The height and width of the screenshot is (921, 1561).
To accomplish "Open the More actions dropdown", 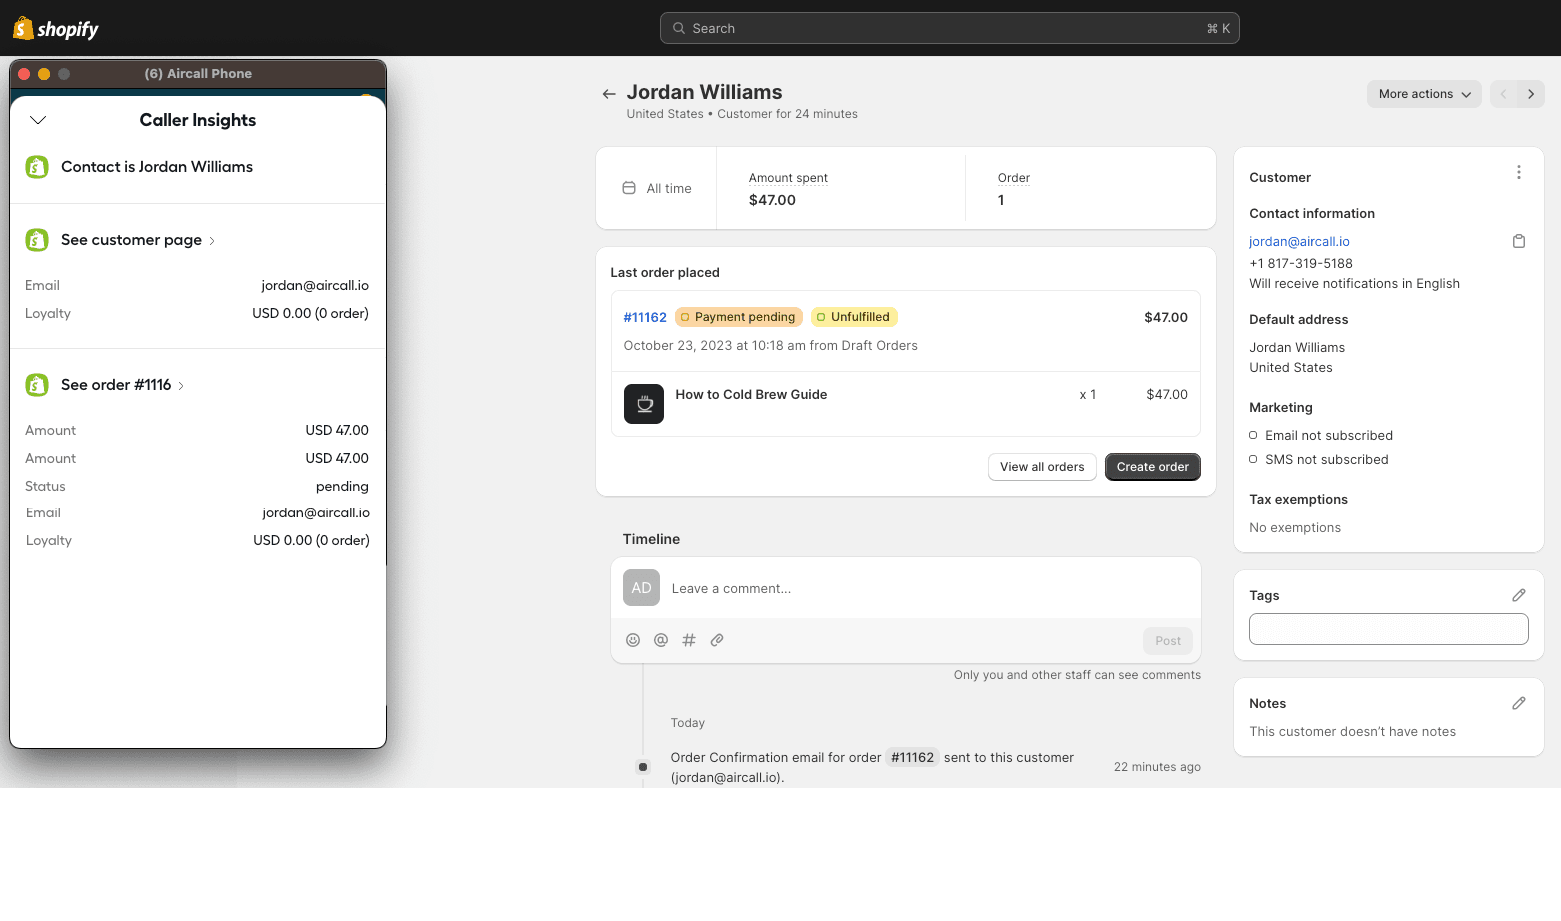I will (x=1423, y=94).
